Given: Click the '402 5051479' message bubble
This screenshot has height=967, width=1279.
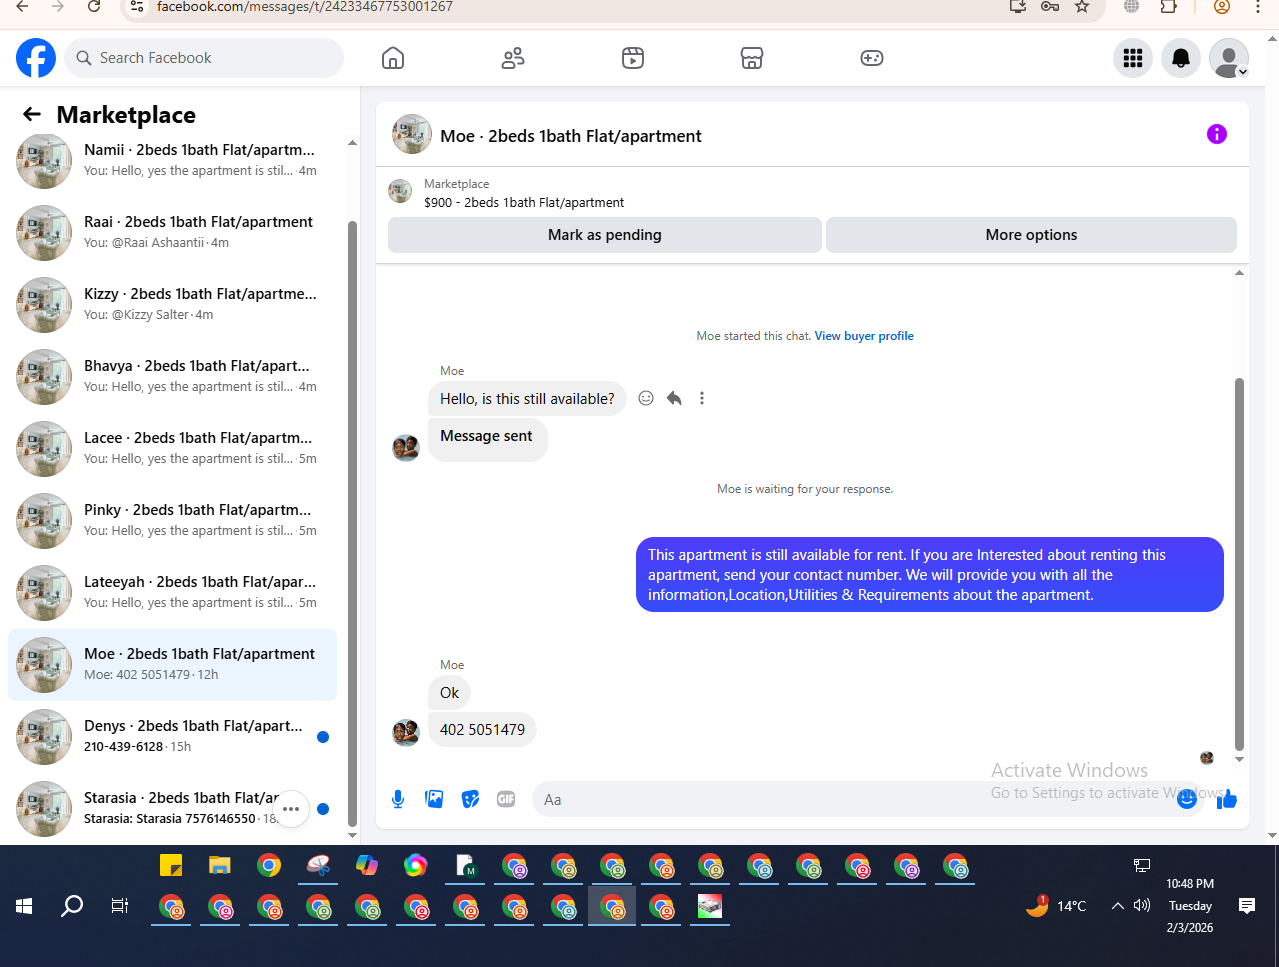Looking at the screenshot, I should (x=482, y=729).
